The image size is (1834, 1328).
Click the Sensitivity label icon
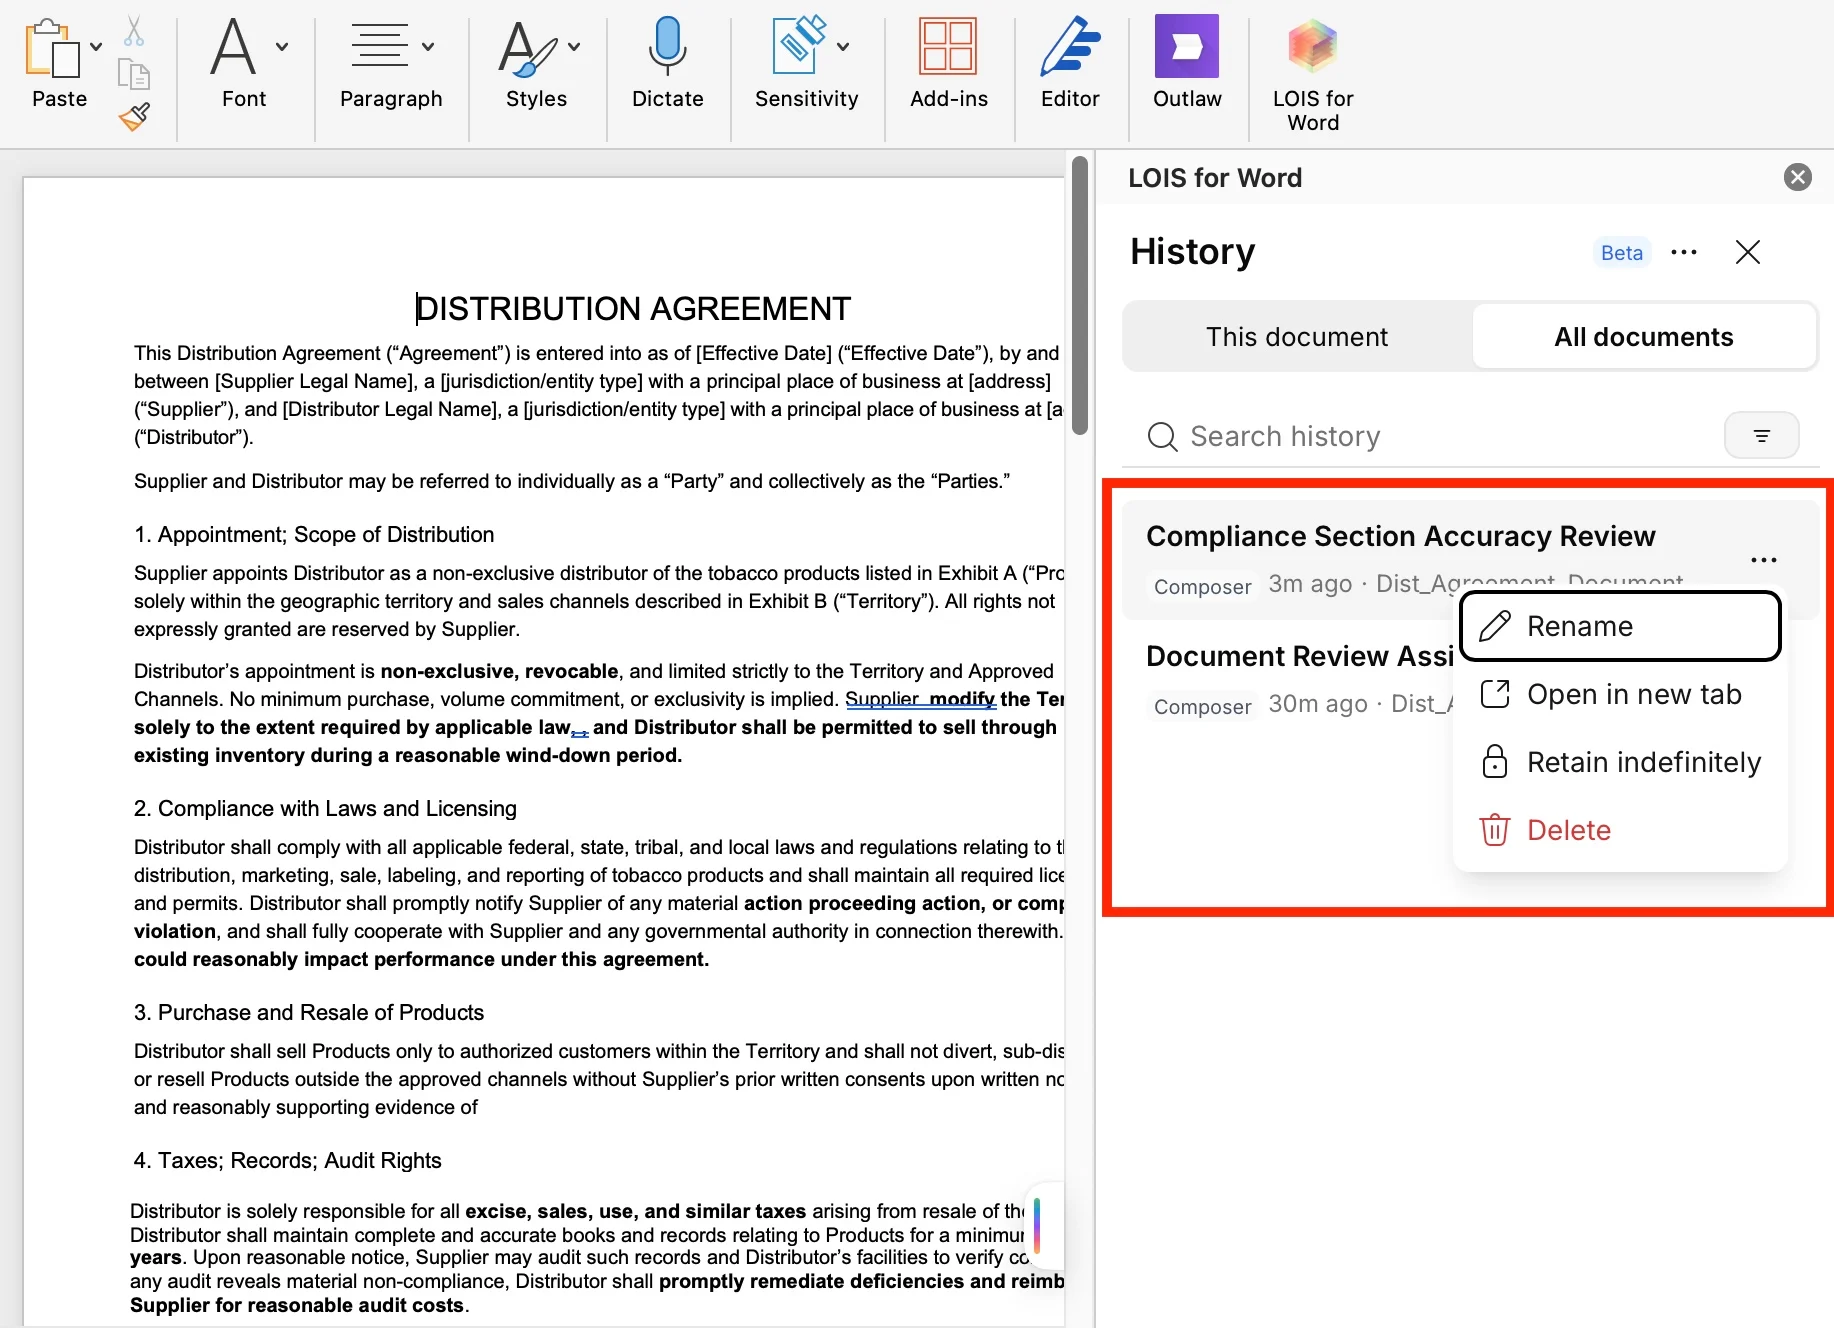click(x=798, y=45)
